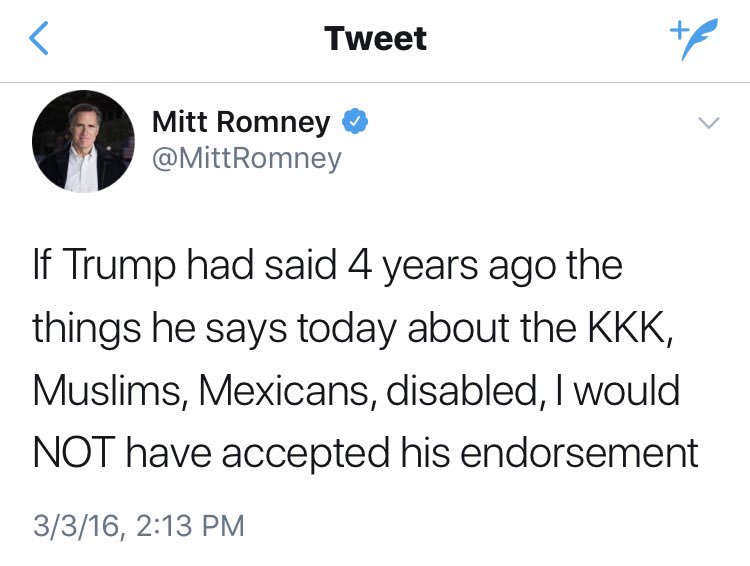This screenshot has height=566, width=750.
Task: Click the blue verified badge
Action: pyautogui.click(x=355, y=123)
